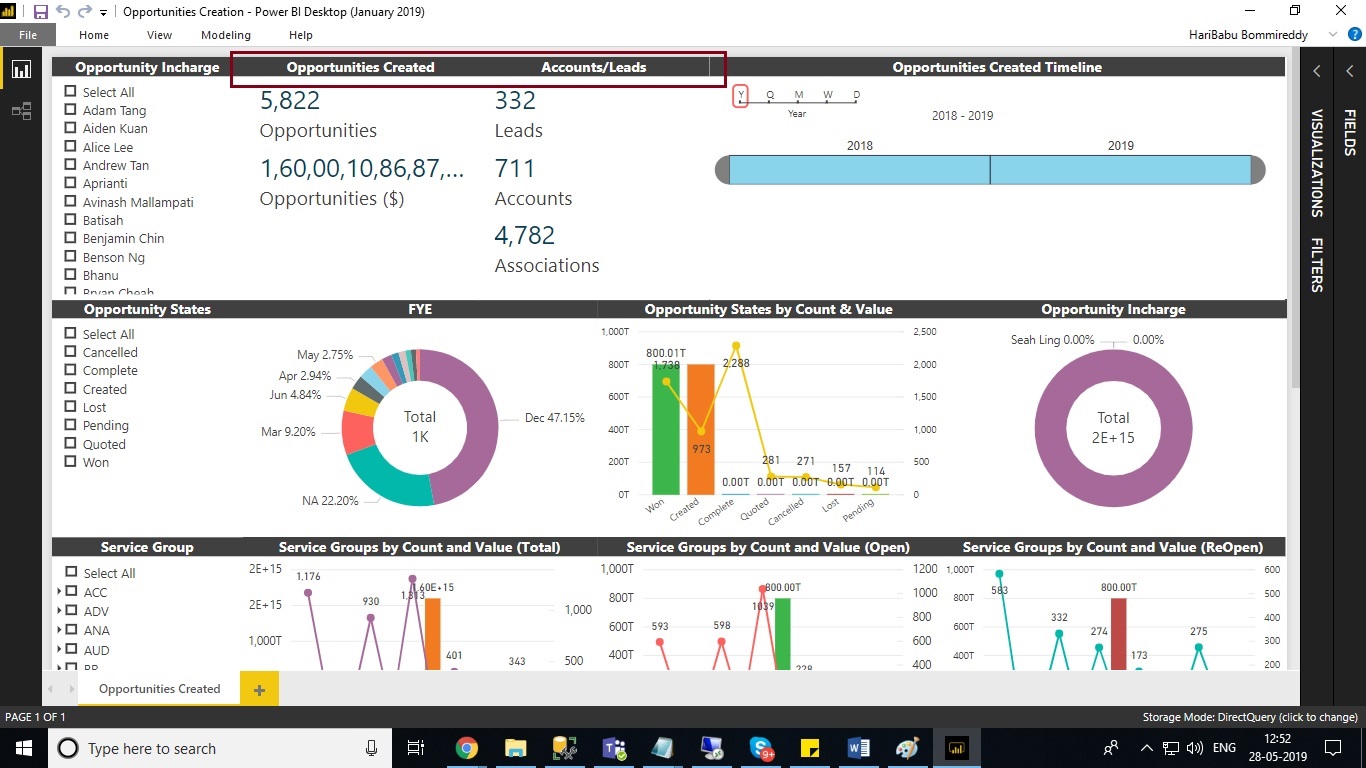Expand the Fields pane chevron
The width and height of the screenshot is (1366, 768).
pyautogui.click(x=1349, y=71)
